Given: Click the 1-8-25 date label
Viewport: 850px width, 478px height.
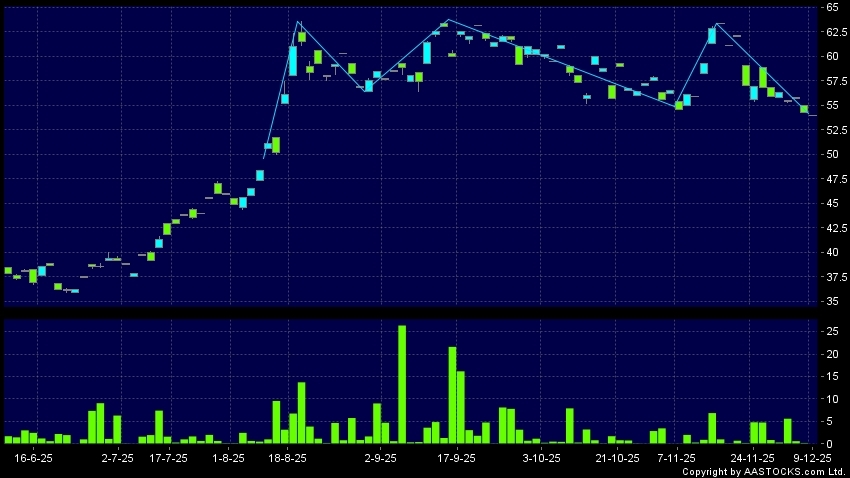Looking at the screenshot, I should [x=229, y=457].
